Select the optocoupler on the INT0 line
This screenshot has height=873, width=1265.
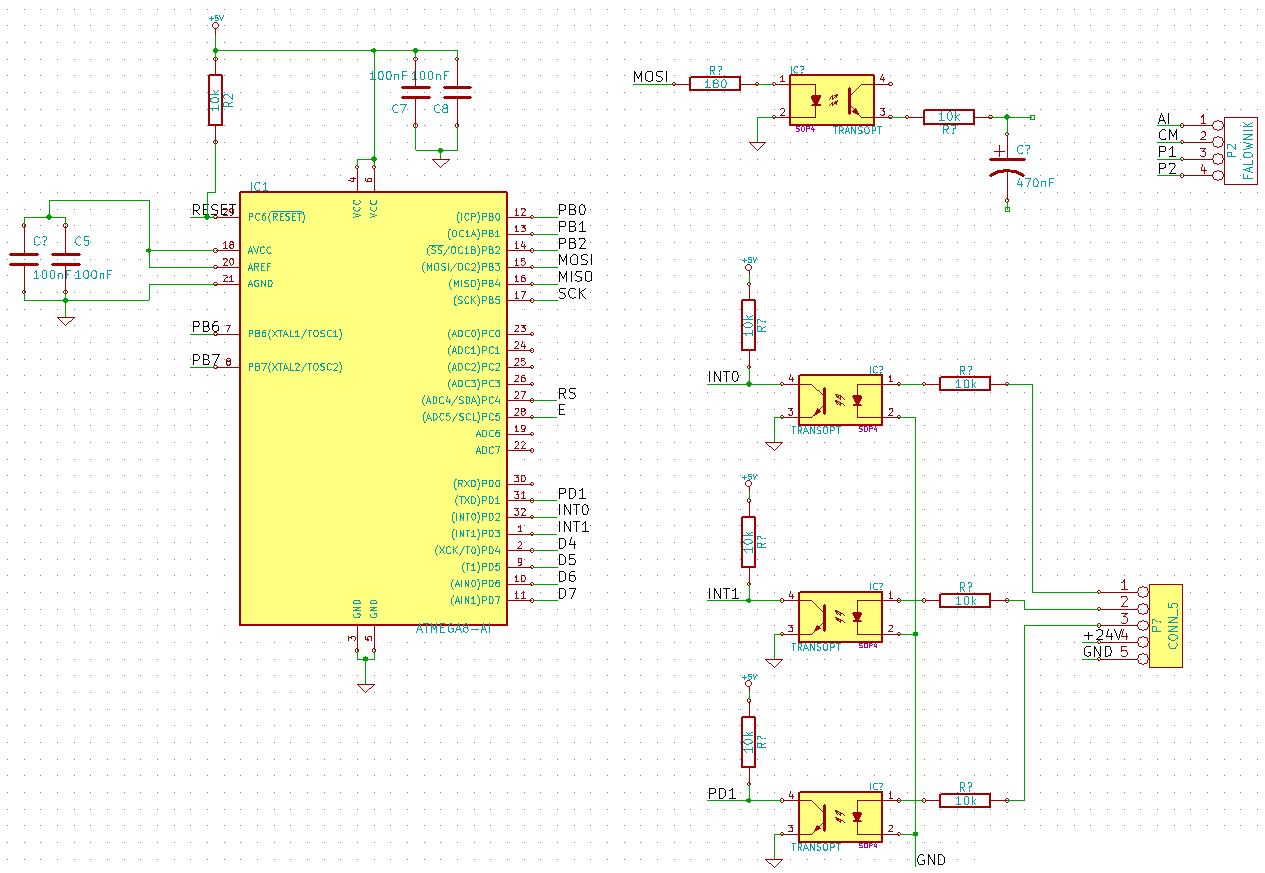[840, 399]
